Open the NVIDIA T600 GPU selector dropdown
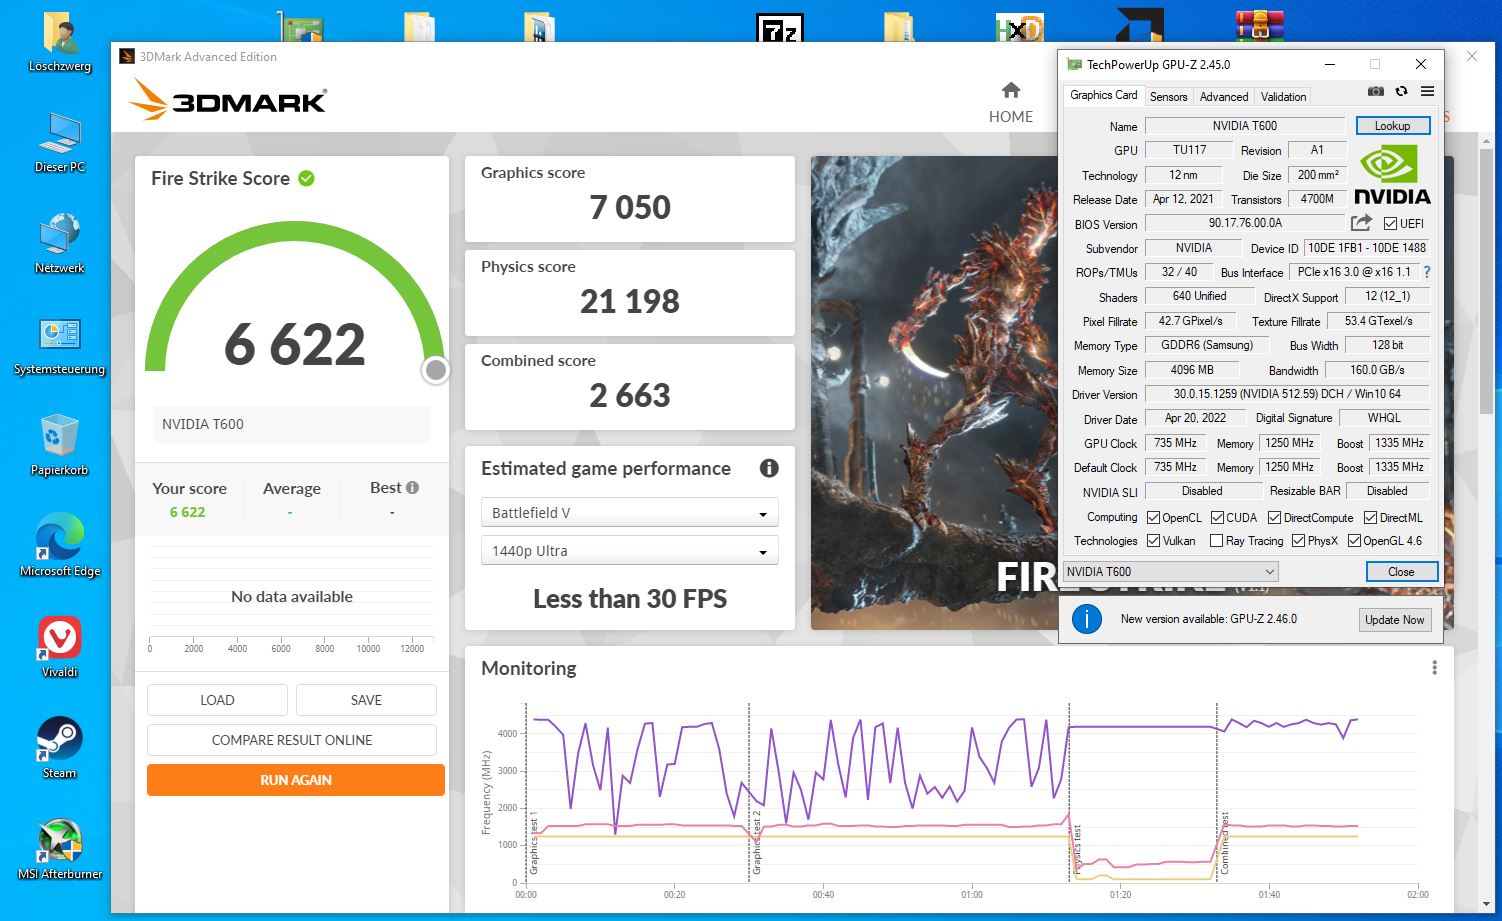This screenshot has height=921, width=1502. pyautogui.click(x=1170, y=572)
